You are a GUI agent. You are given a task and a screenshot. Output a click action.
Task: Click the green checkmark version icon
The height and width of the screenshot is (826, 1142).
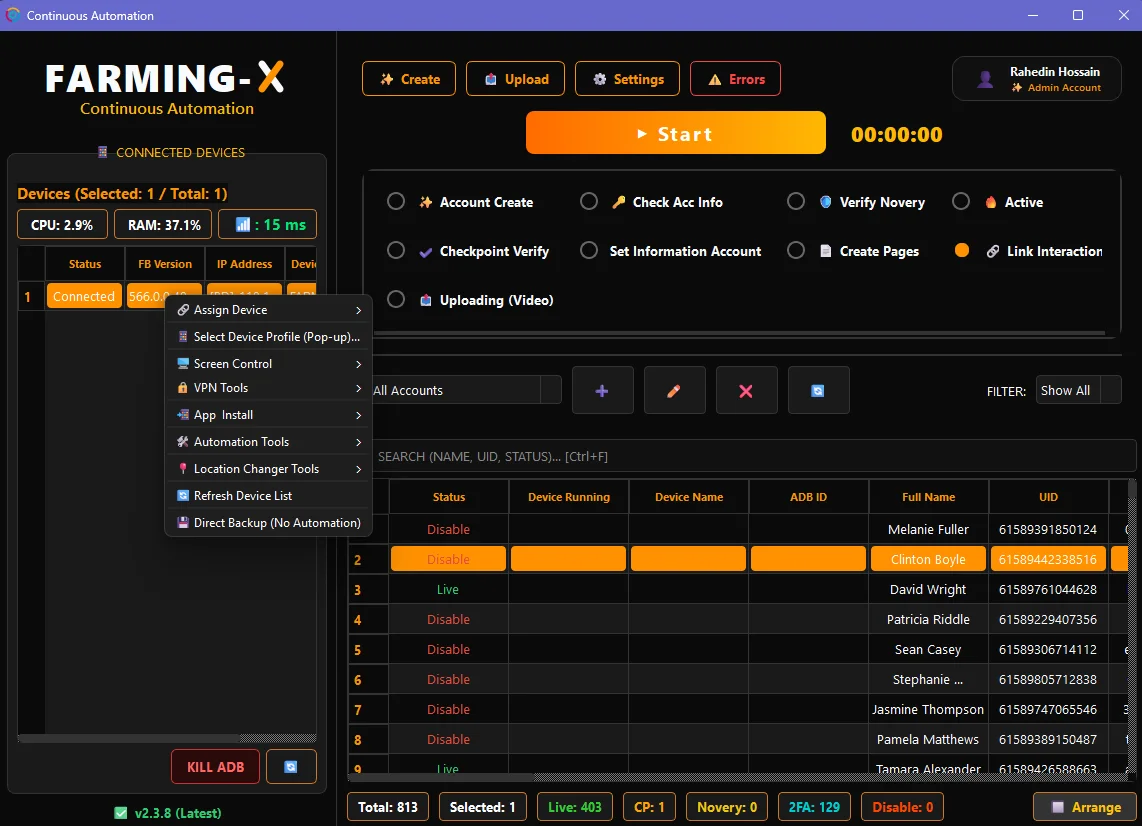120,813
